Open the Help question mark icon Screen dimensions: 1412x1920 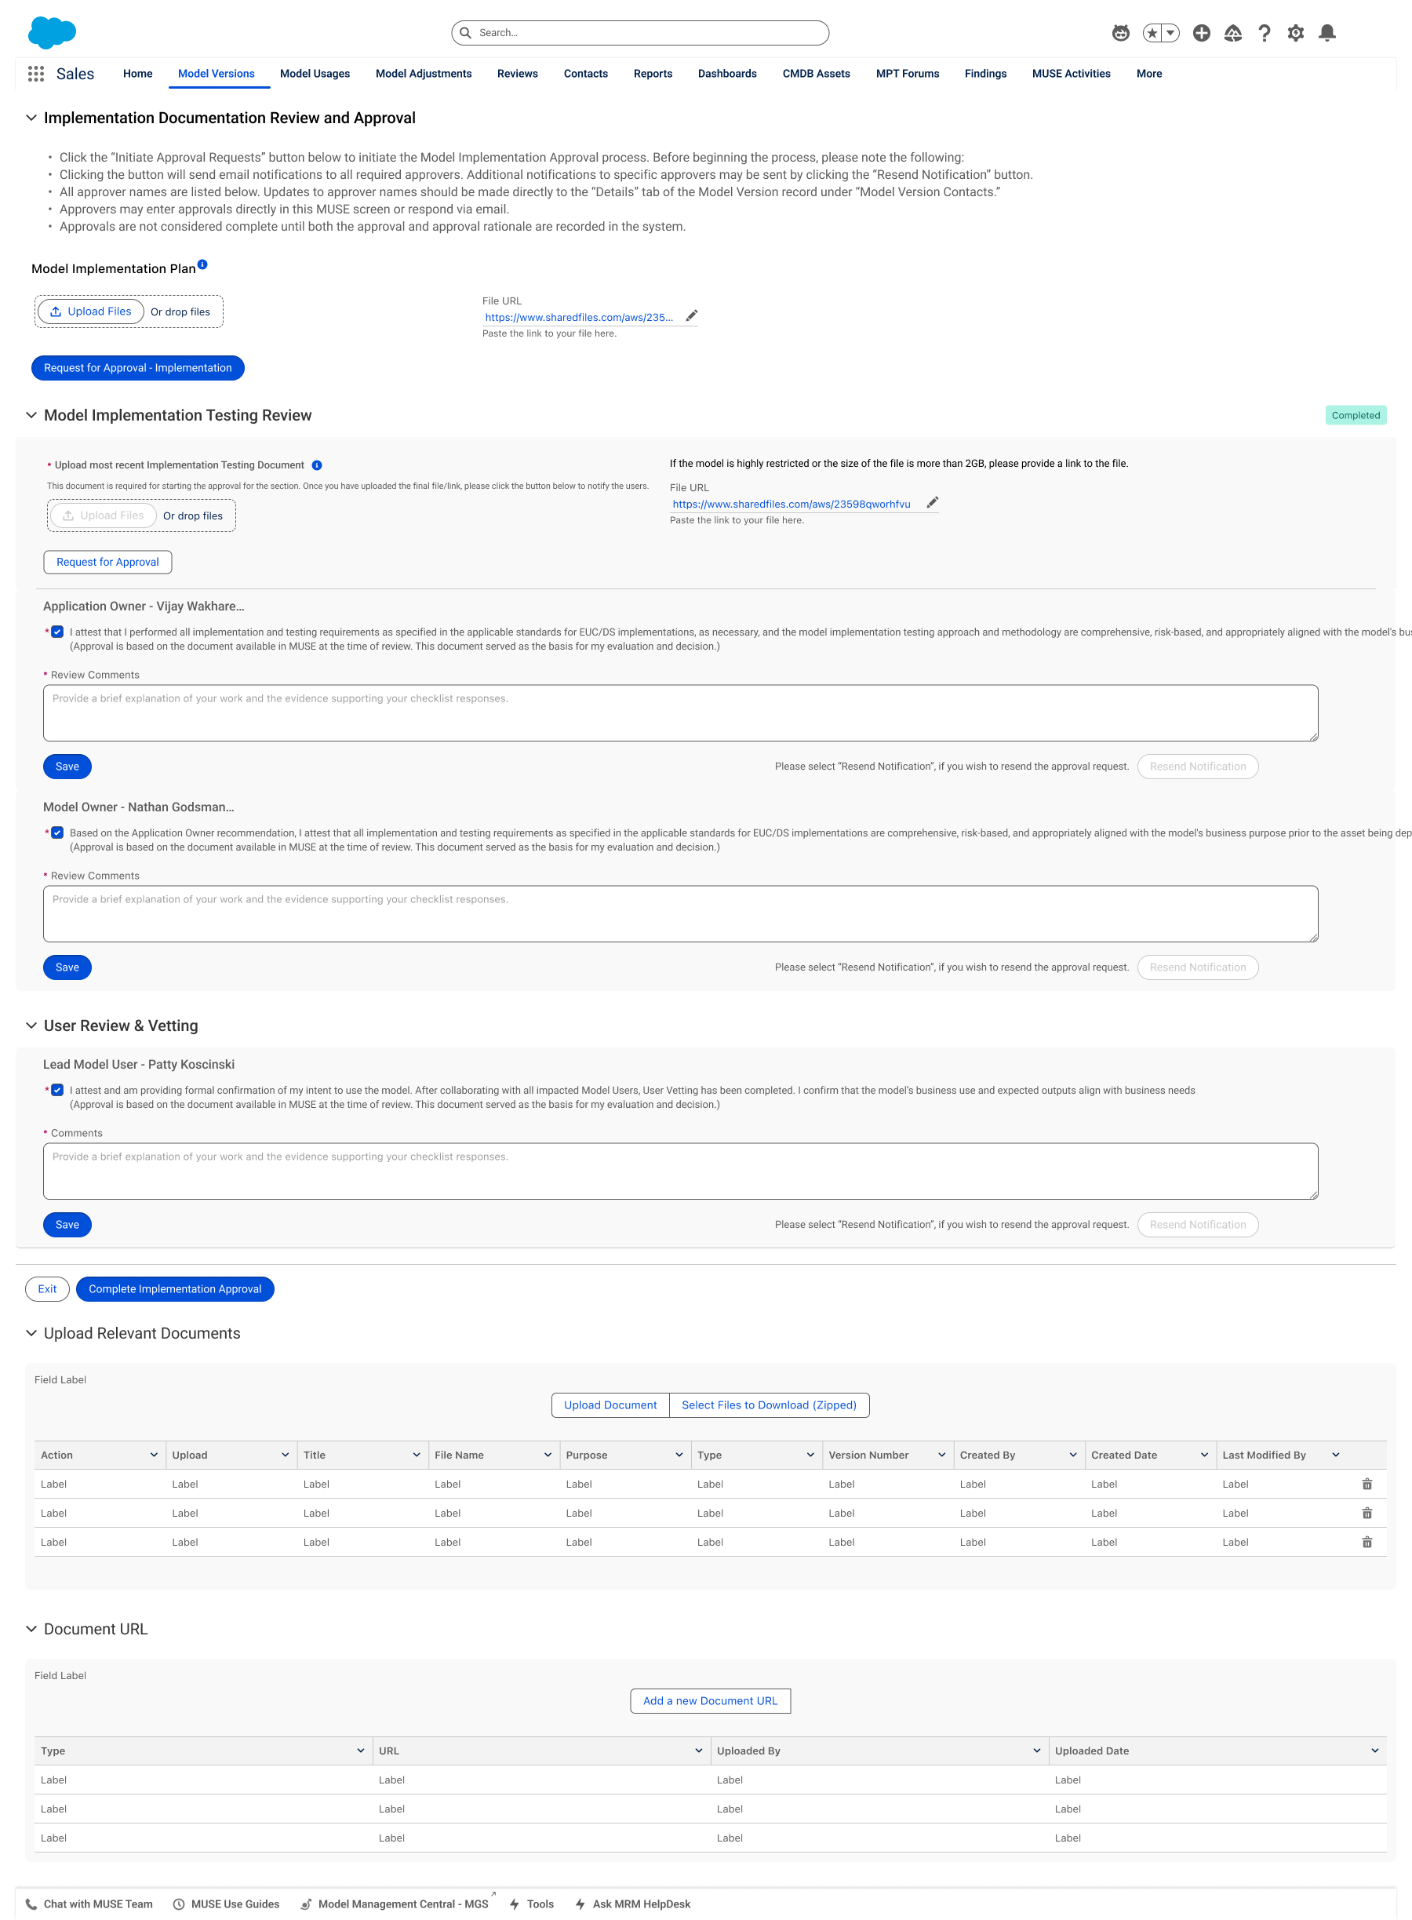point(1265,33)
